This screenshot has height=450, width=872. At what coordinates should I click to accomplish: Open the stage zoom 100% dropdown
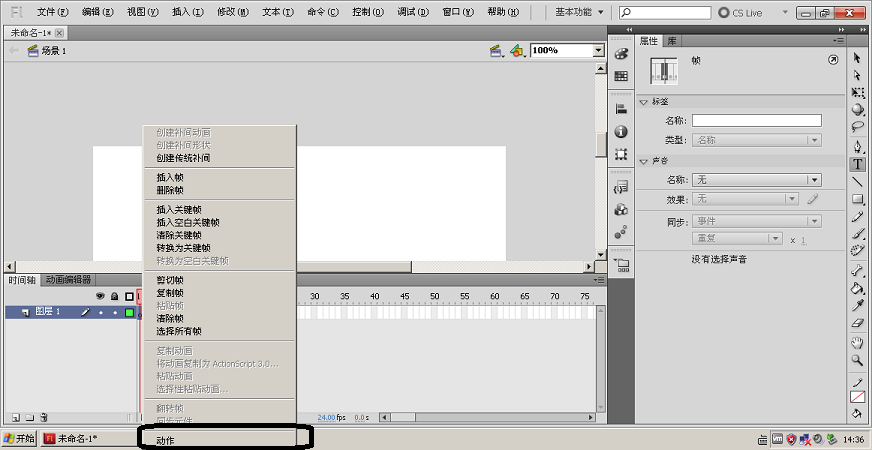[x=598, y=51]
